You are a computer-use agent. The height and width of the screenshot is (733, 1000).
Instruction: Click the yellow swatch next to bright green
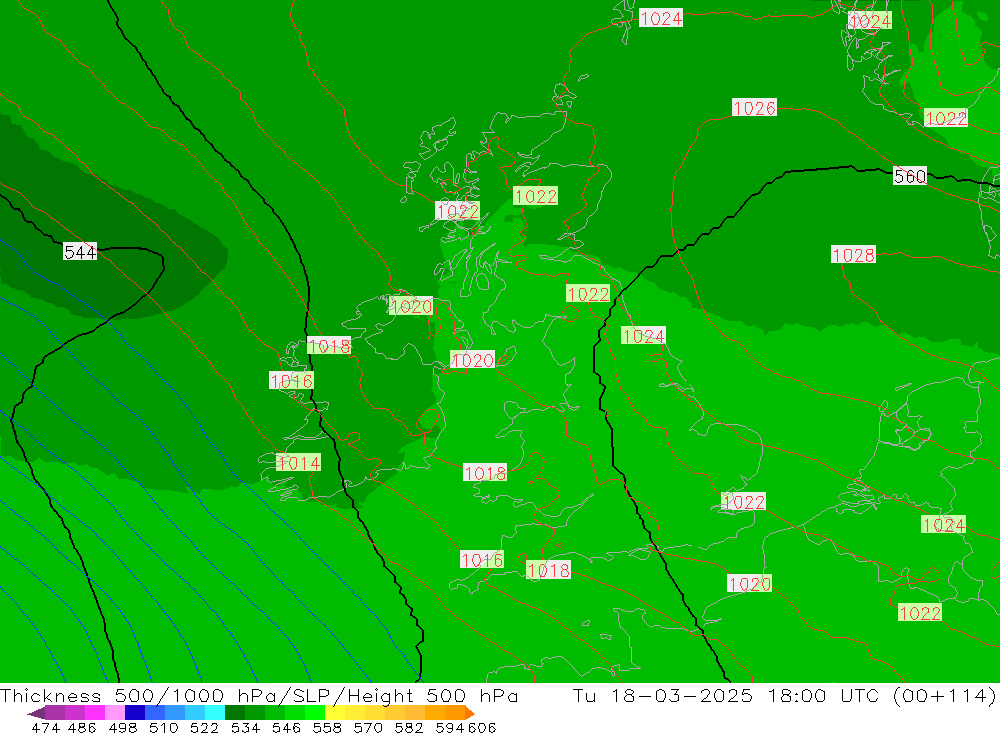point(335,713)
